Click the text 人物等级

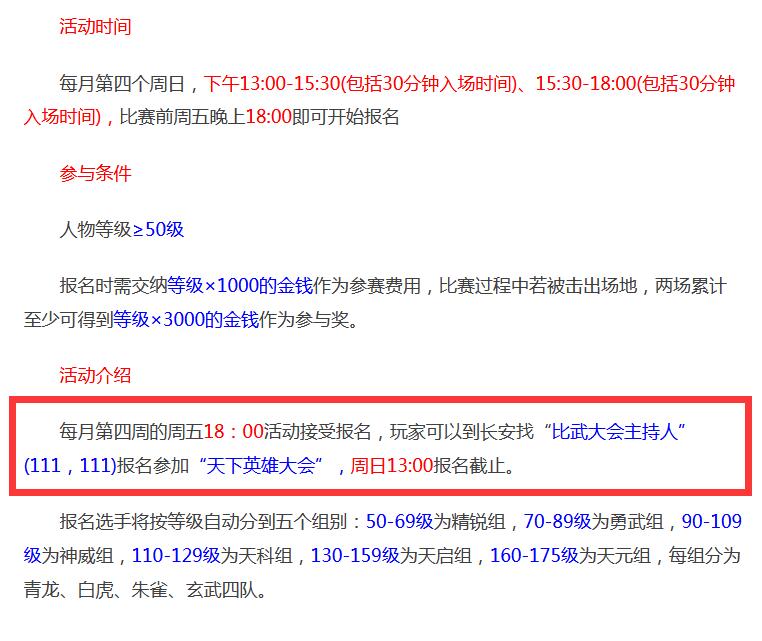click(x=95, y=229)
